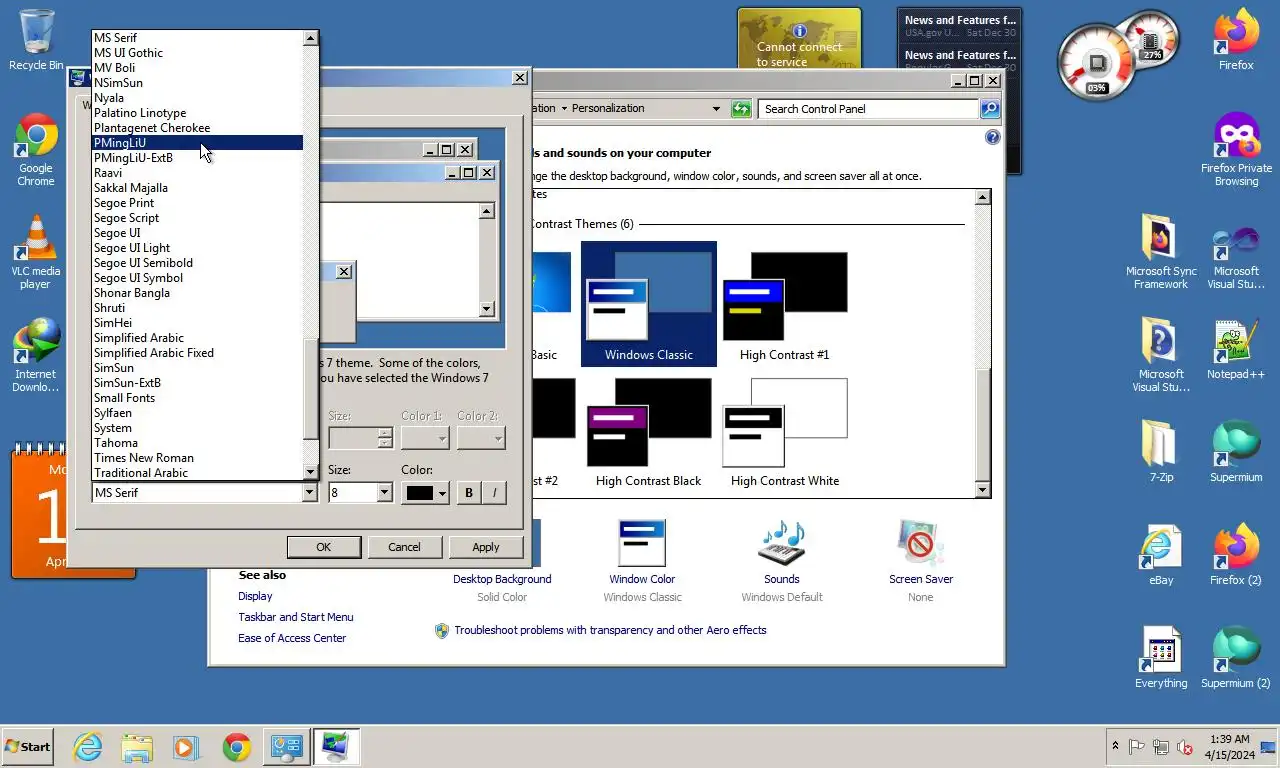Open Ease of Access Center link
1280x768 pixels.
[292, 638]
